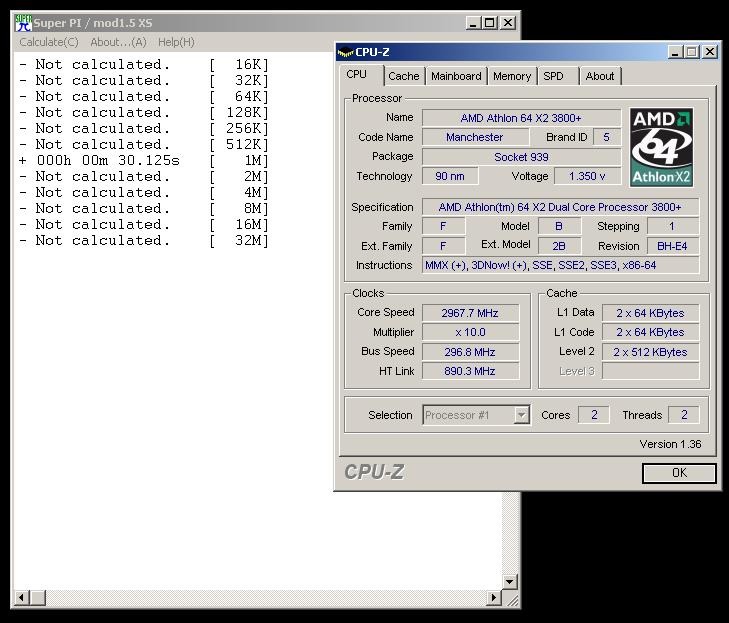Image resolution: width=729 pixels, height=623 pixels.
Task: Click the Super PI horizontal scrollbar thumb
Action: click(38, 597)
